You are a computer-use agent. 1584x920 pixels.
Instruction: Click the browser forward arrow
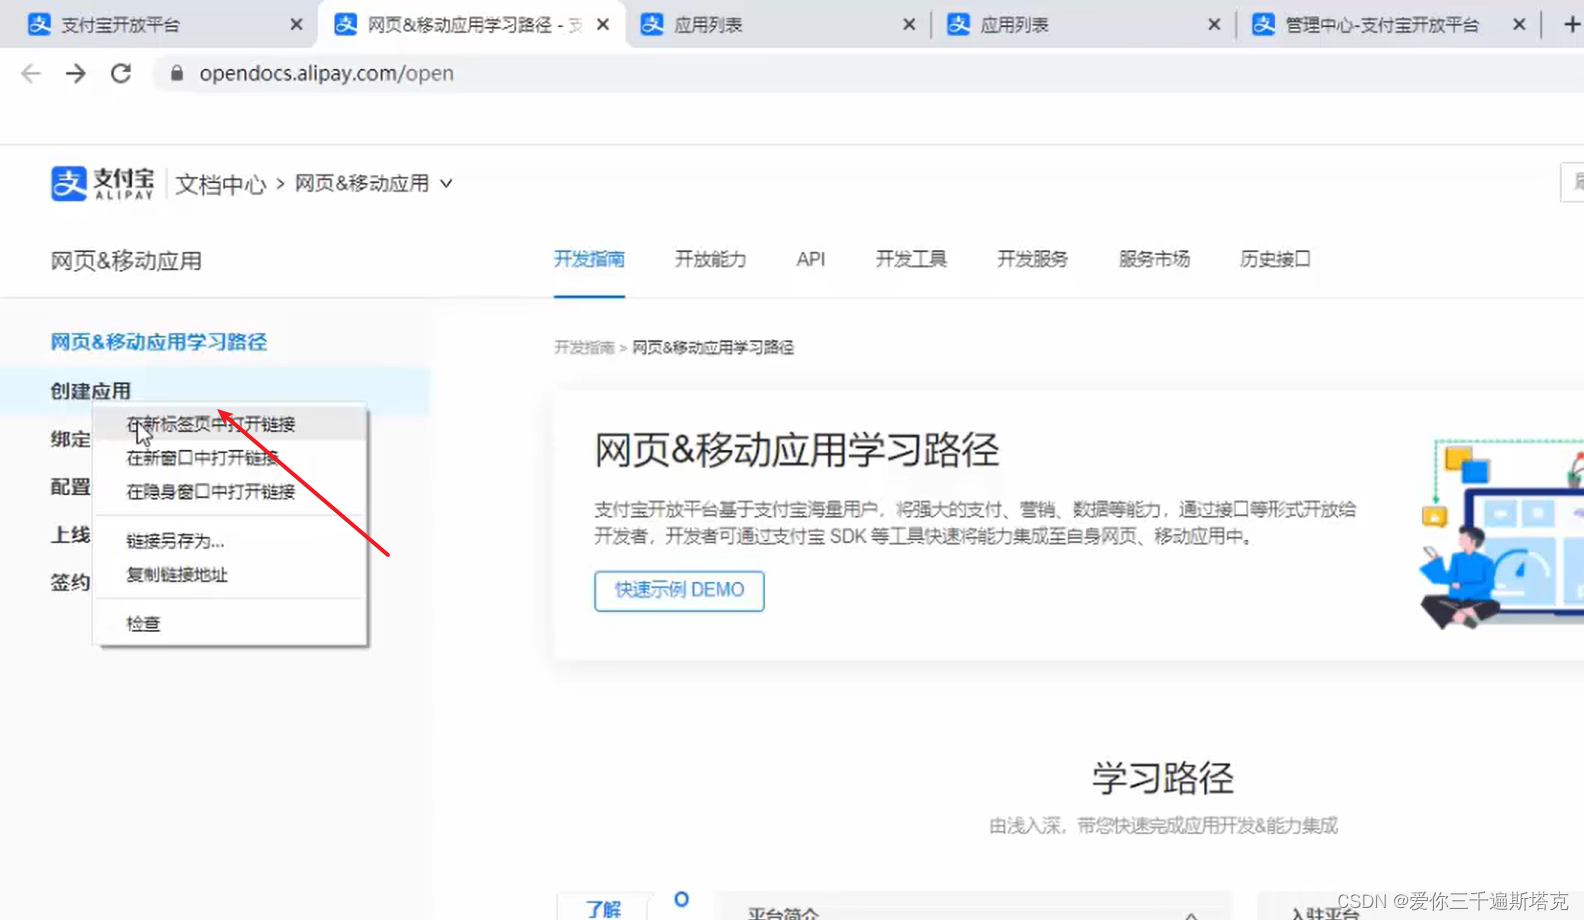pyautogui.click(x=76, y=73)
